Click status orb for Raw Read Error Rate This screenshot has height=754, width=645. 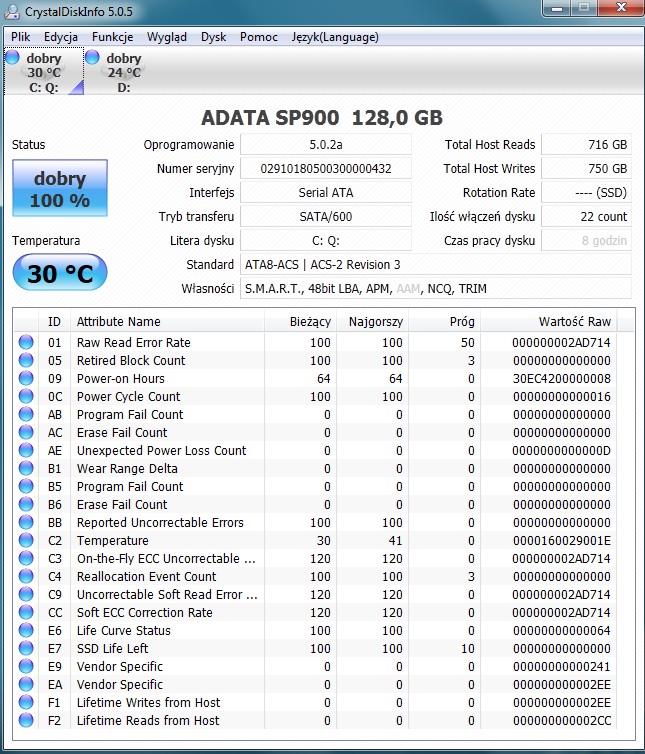click(x=26, y=342)
